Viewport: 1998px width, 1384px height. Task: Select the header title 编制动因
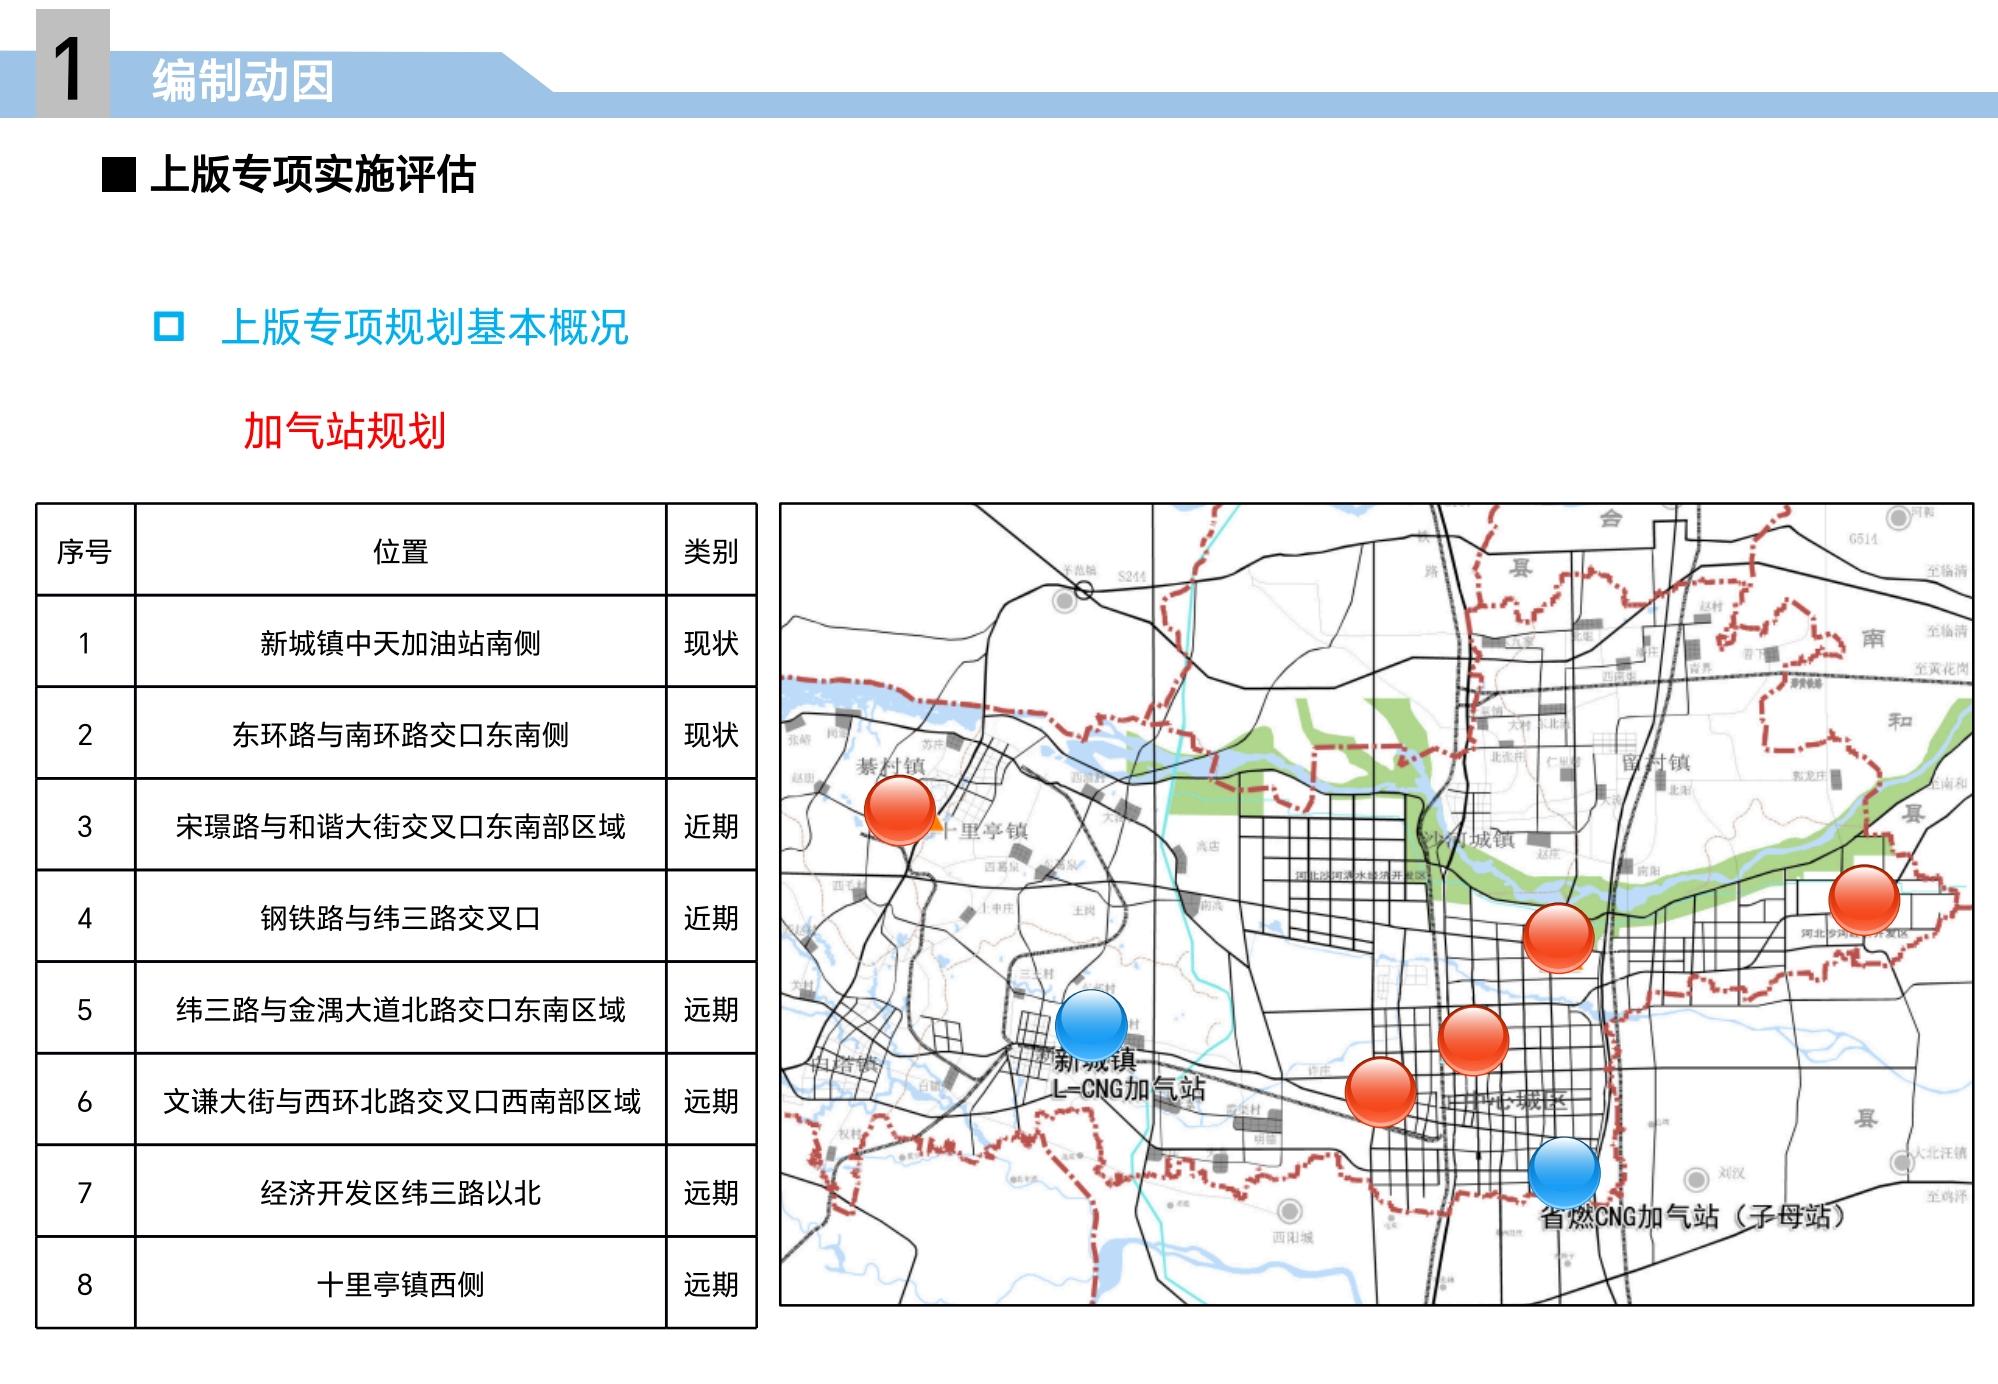pos(243,81)
